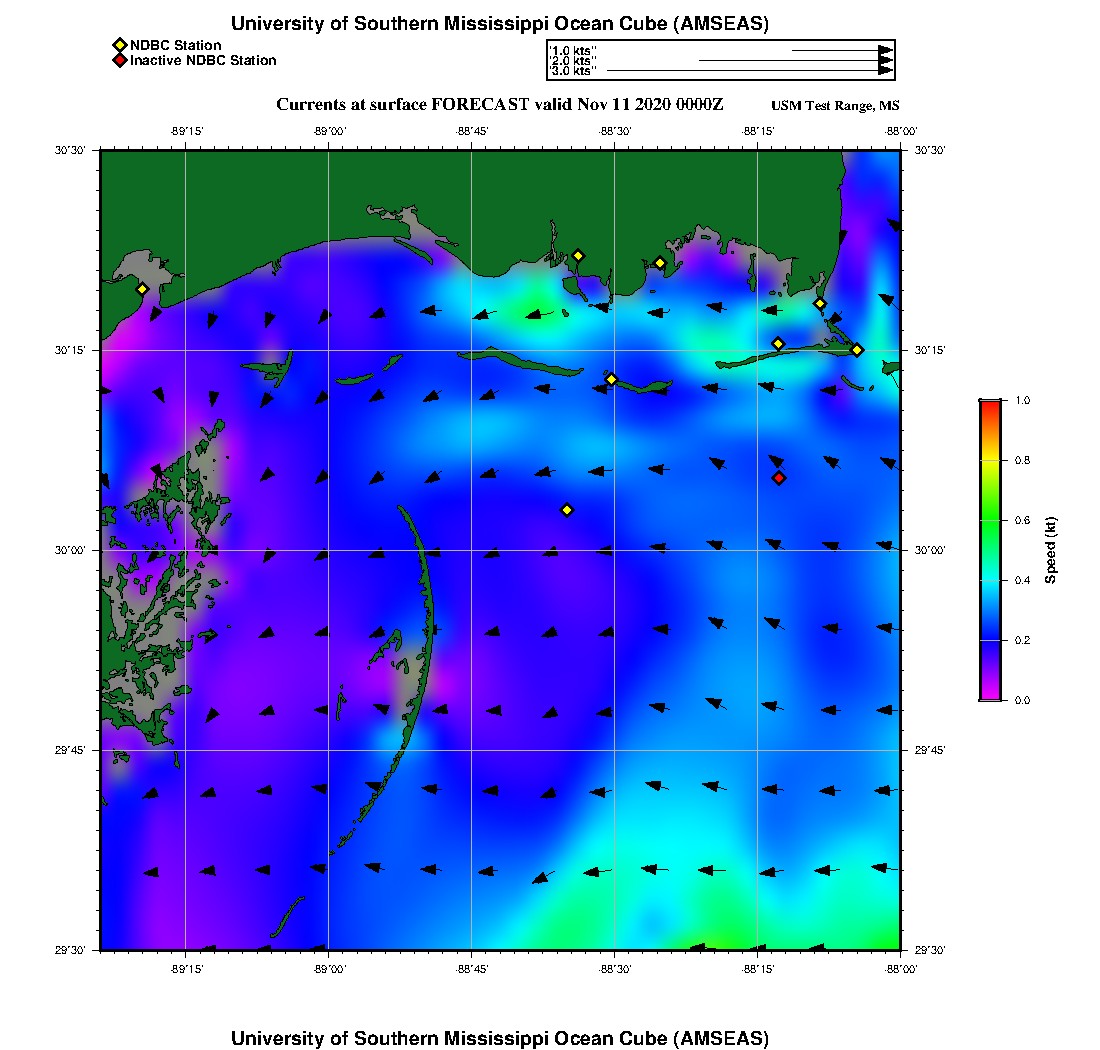1100x1050 pixels.
Task: Select the yellow station marker on the barrier island near the 88°30' gridline
Action: 611,379
